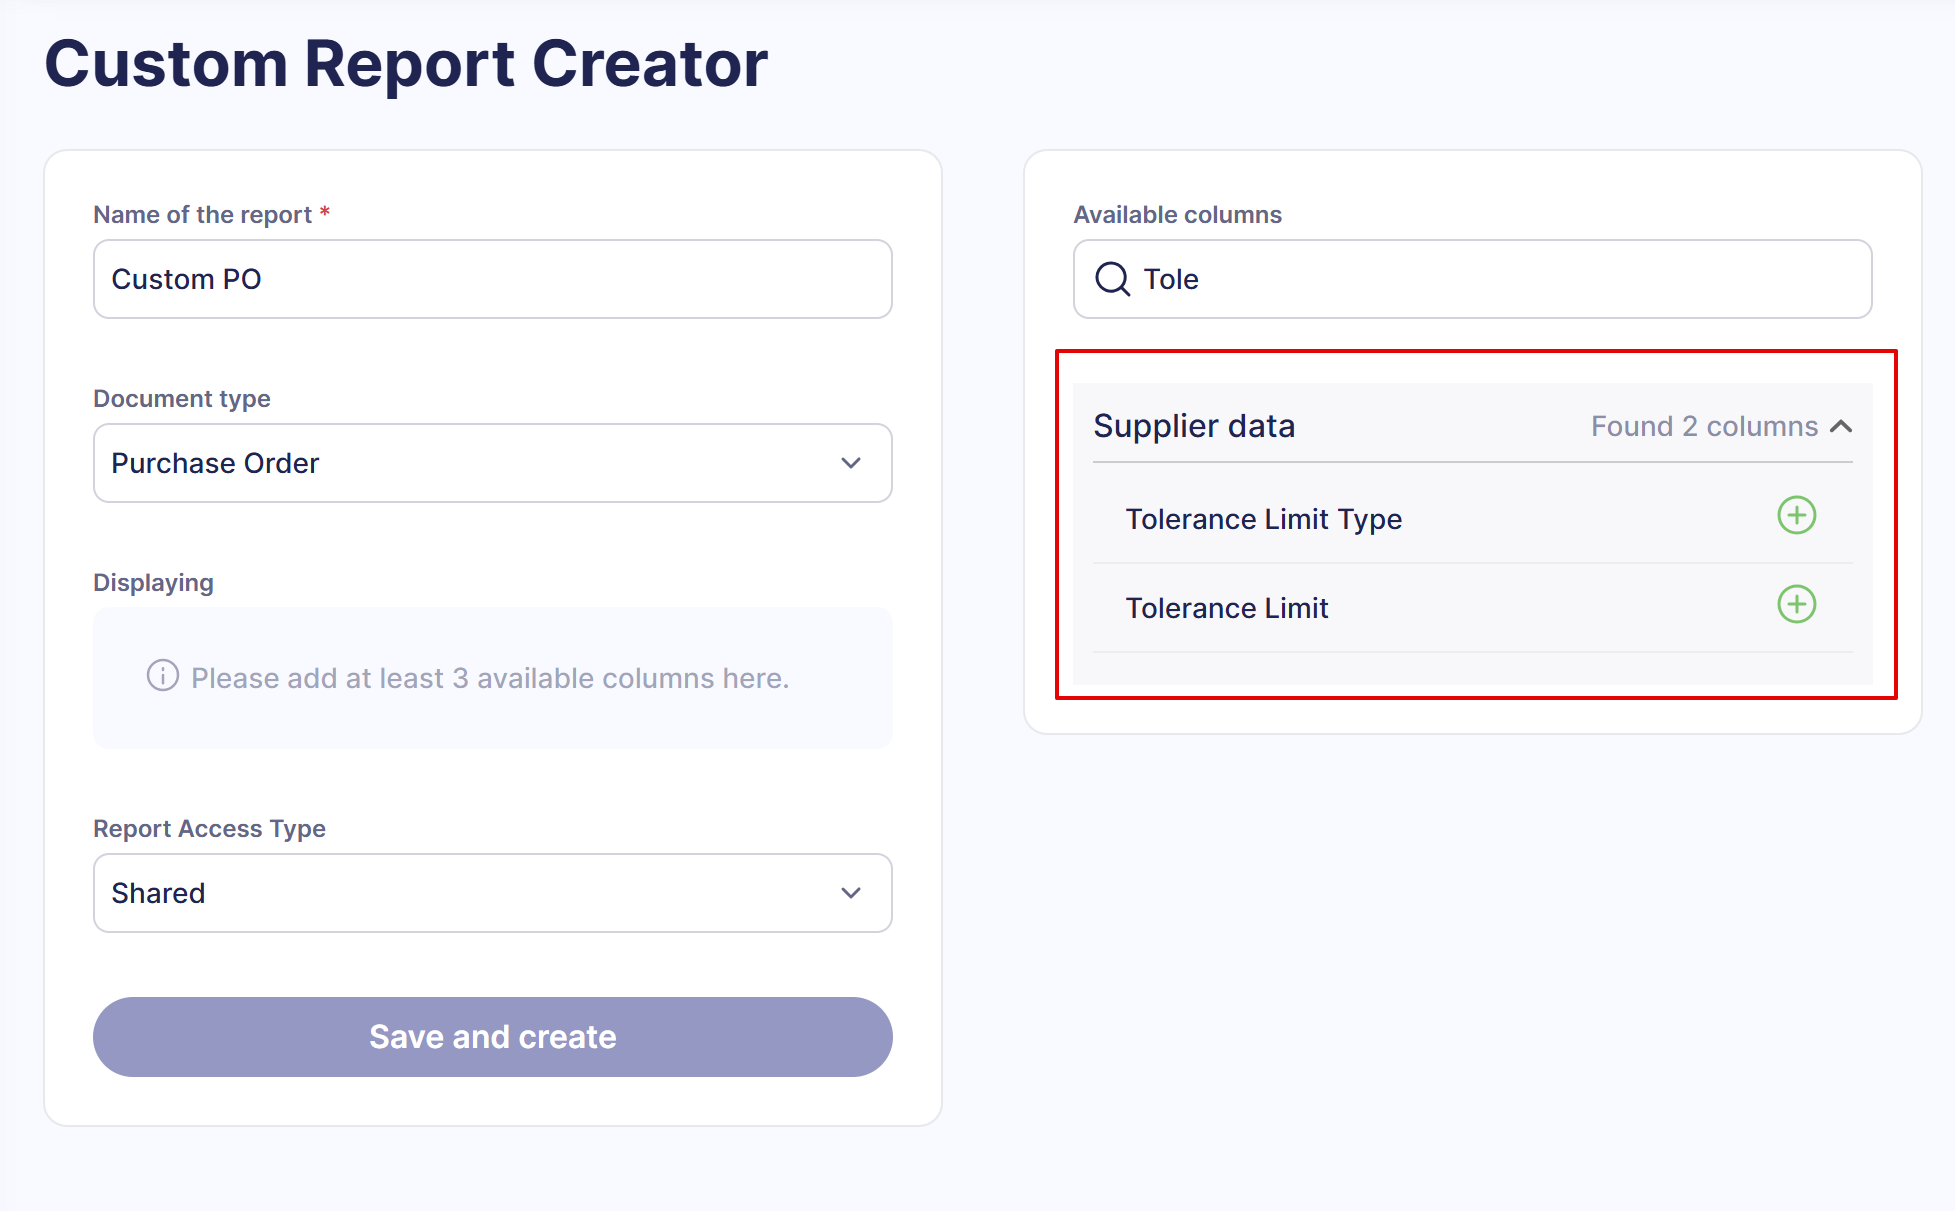This screenshot has height=1211, width=1955.
Task: Add the Tolerance Limit column with plus icon
Action: pyautogui.click(x=1796, y=605)
